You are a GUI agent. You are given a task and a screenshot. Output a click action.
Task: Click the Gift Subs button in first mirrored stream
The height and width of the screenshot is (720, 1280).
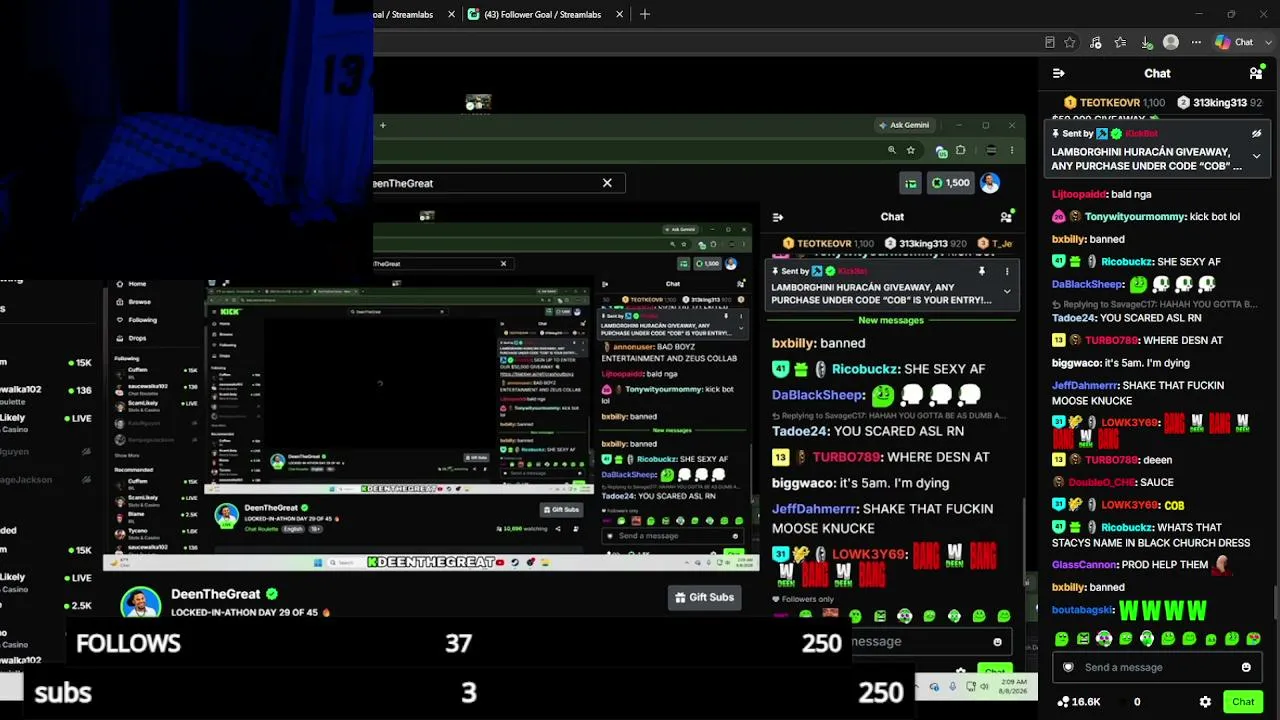click(705, 597)
